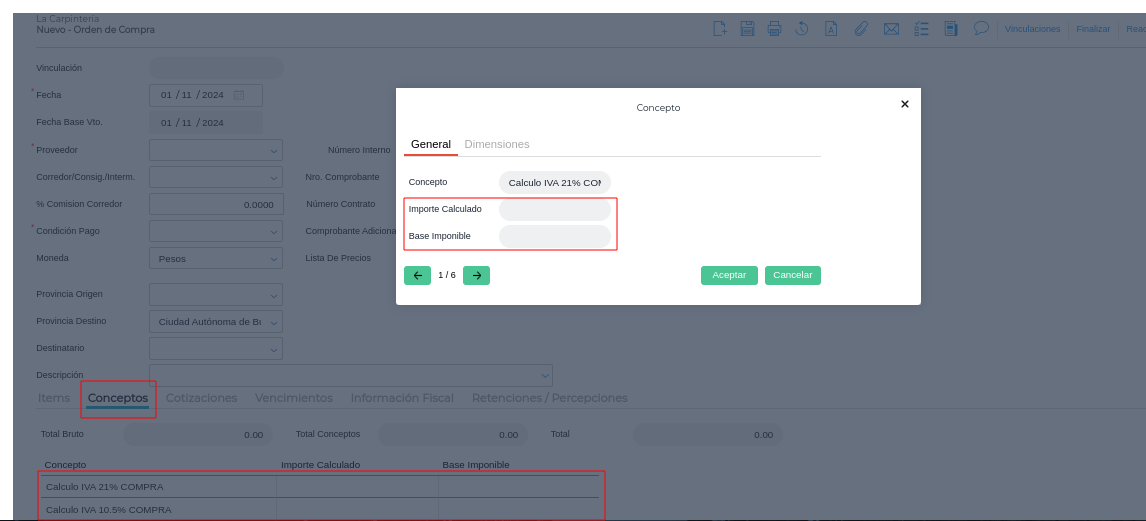Click the paperclip attachment icon
Screen dimensions: 1146x521
(x=861, y=28)
